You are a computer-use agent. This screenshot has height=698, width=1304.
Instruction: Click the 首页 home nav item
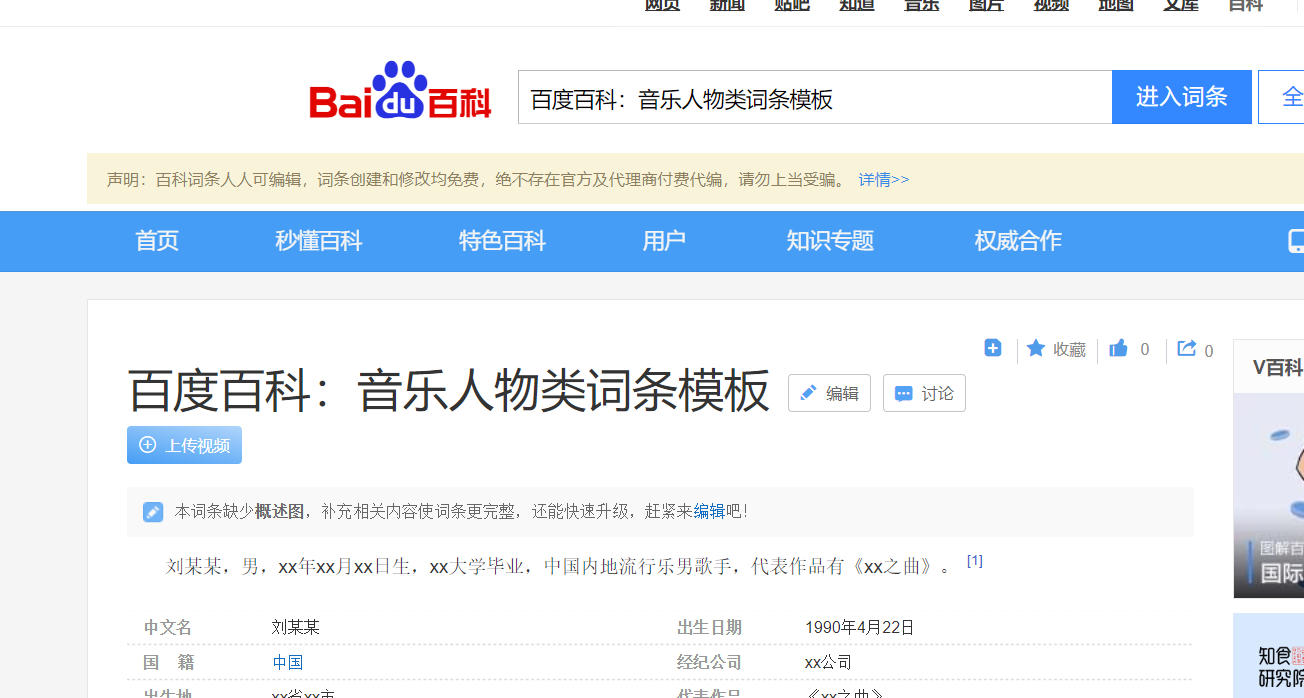coord(156,241)
